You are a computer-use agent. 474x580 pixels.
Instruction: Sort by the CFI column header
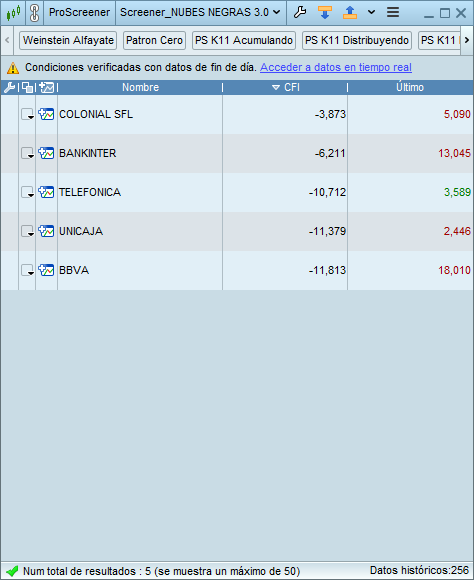pos(285,88)
